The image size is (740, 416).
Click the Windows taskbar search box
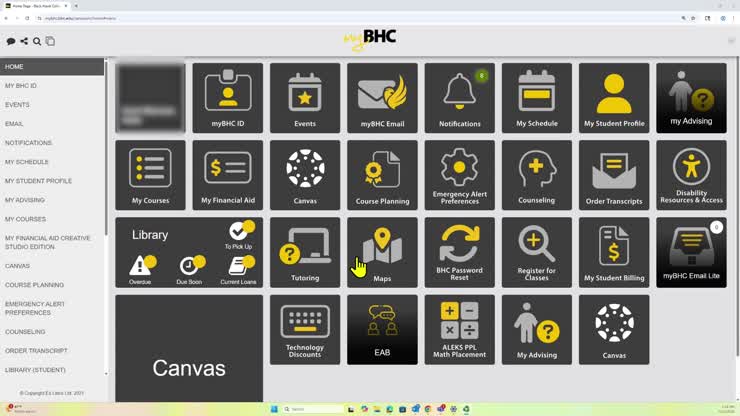(x=312, y=409)
